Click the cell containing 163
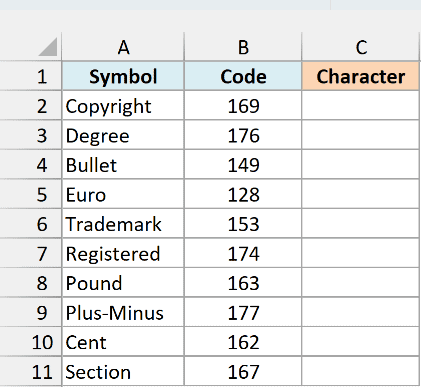 pyautogui.click(x=243, y=283)
